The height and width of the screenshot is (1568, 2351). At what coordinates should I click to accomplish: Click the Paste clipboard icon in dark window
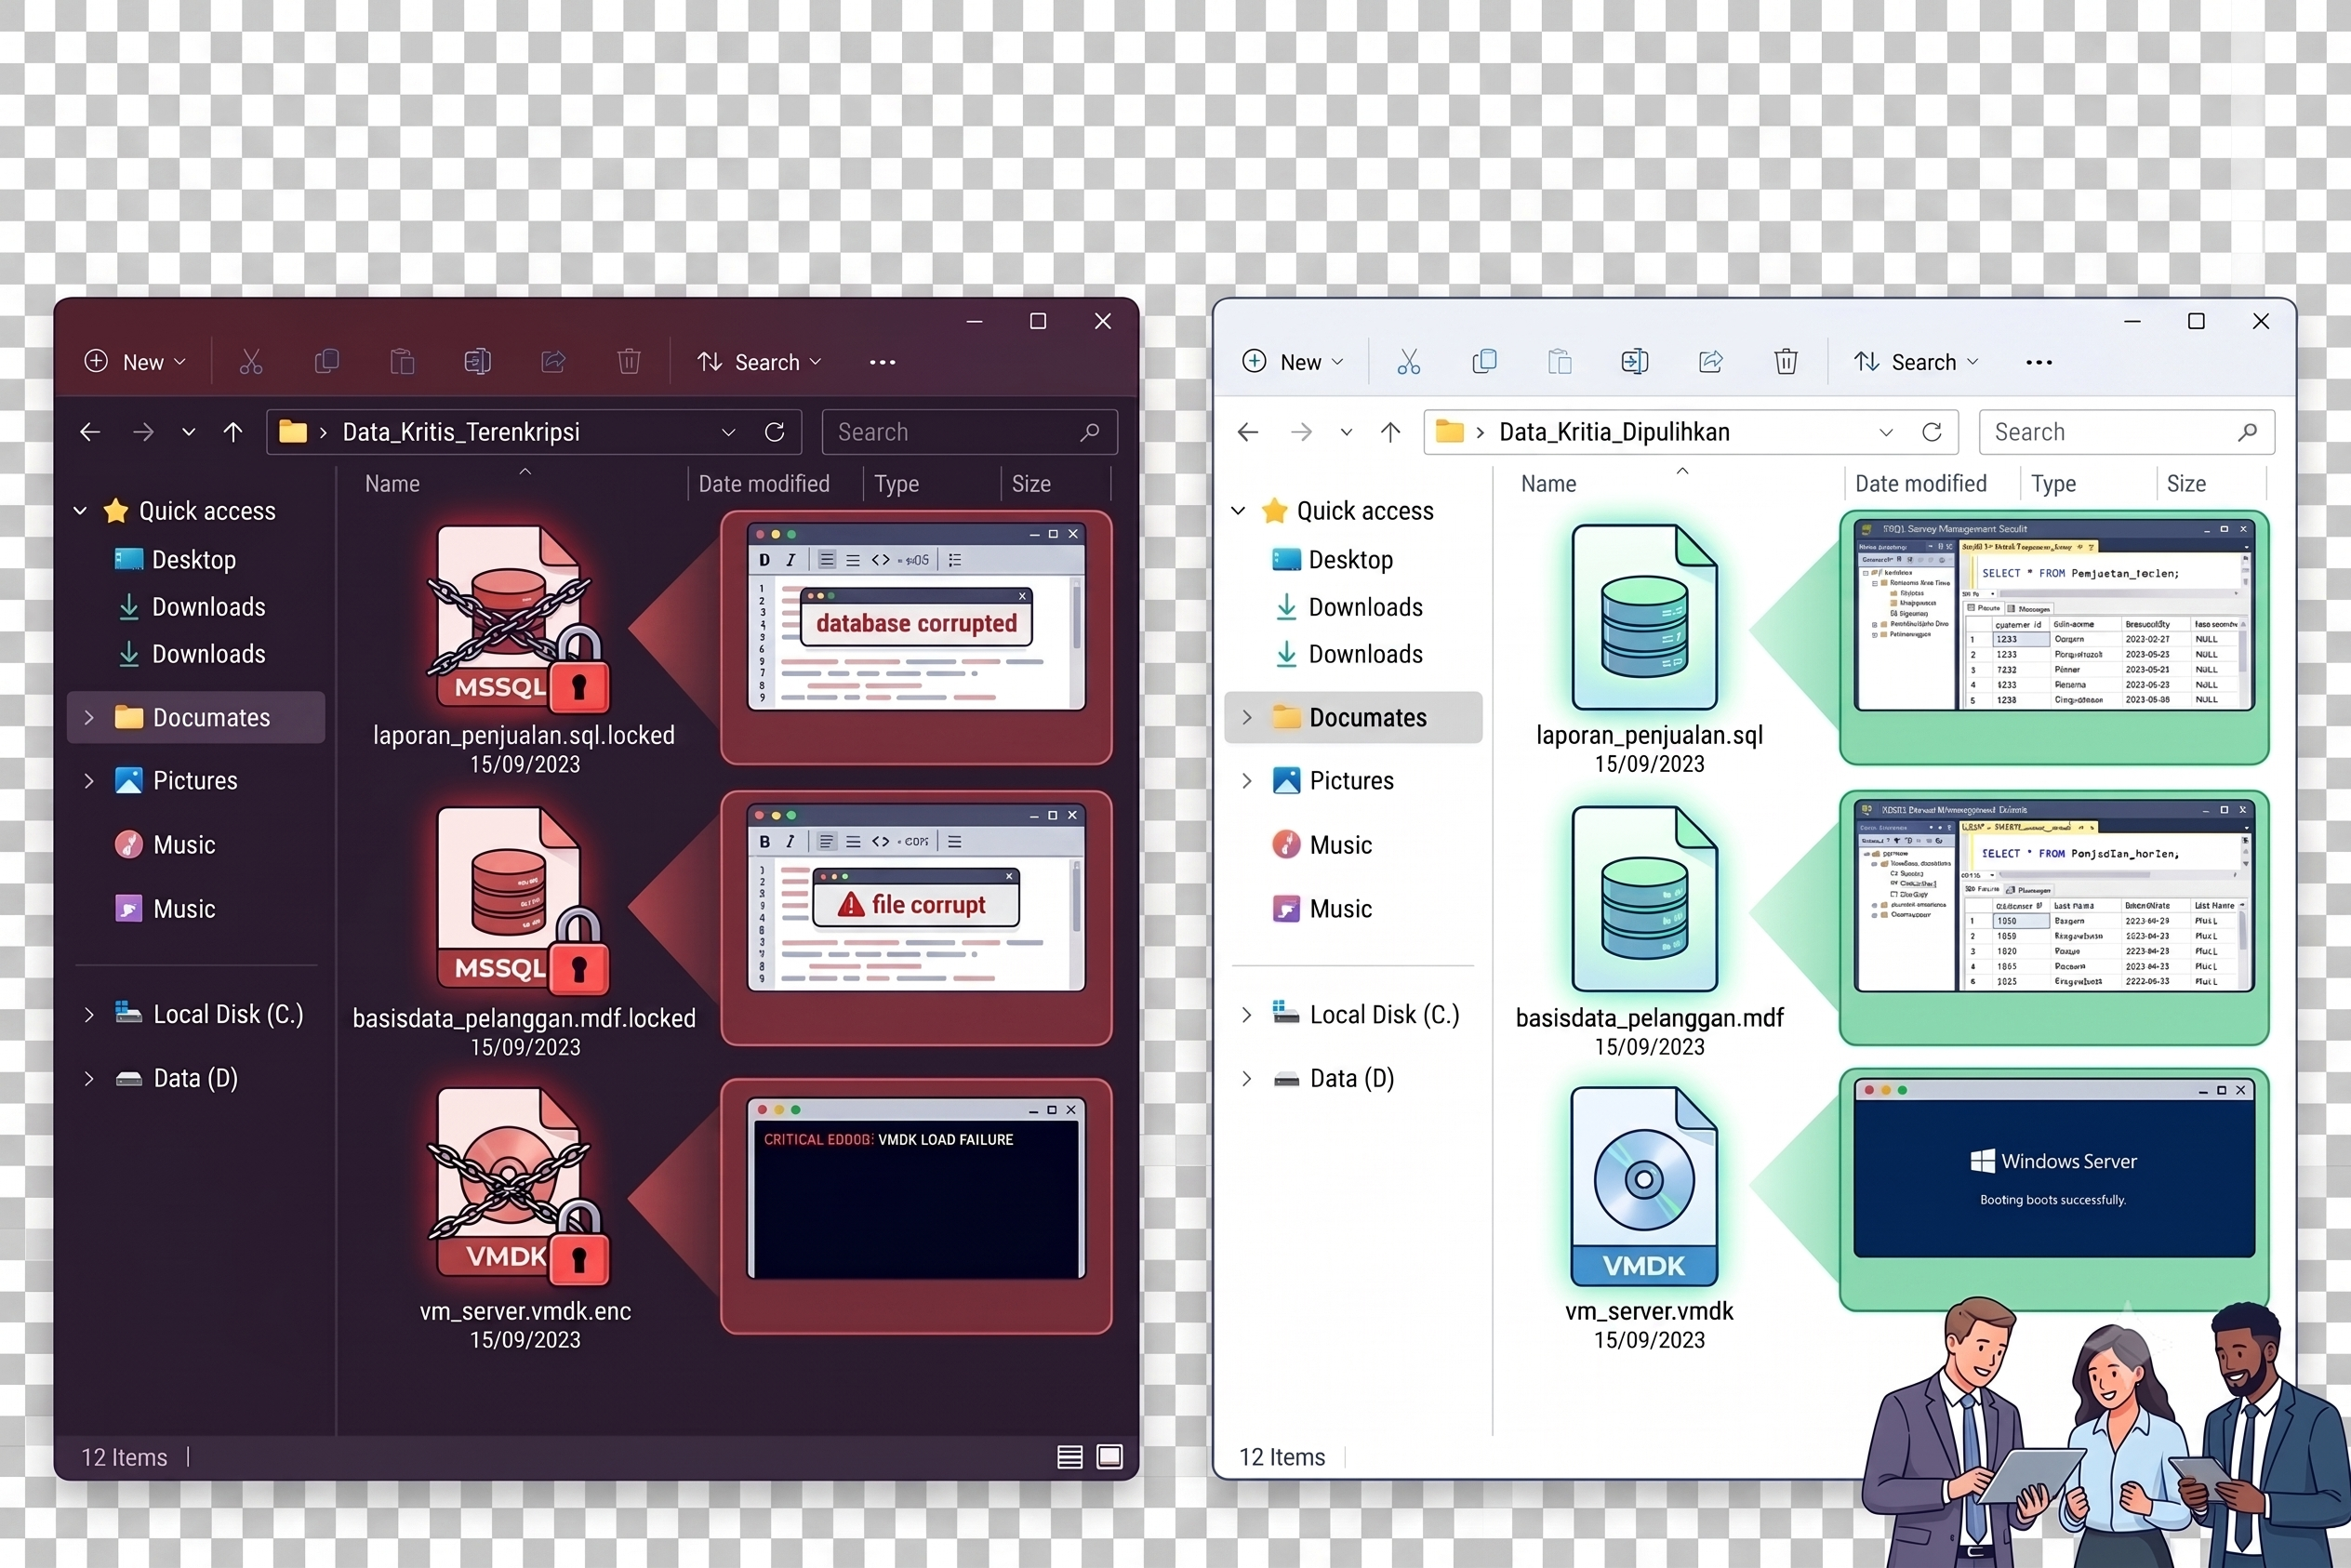point(402,361)
